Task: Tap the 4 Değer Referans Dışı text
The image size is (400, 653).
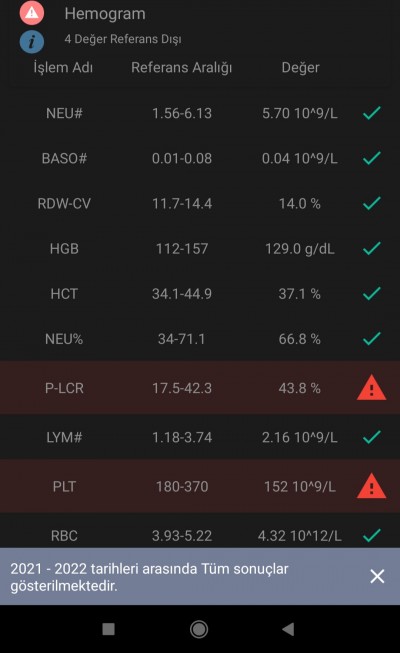Action: point(123,39)
